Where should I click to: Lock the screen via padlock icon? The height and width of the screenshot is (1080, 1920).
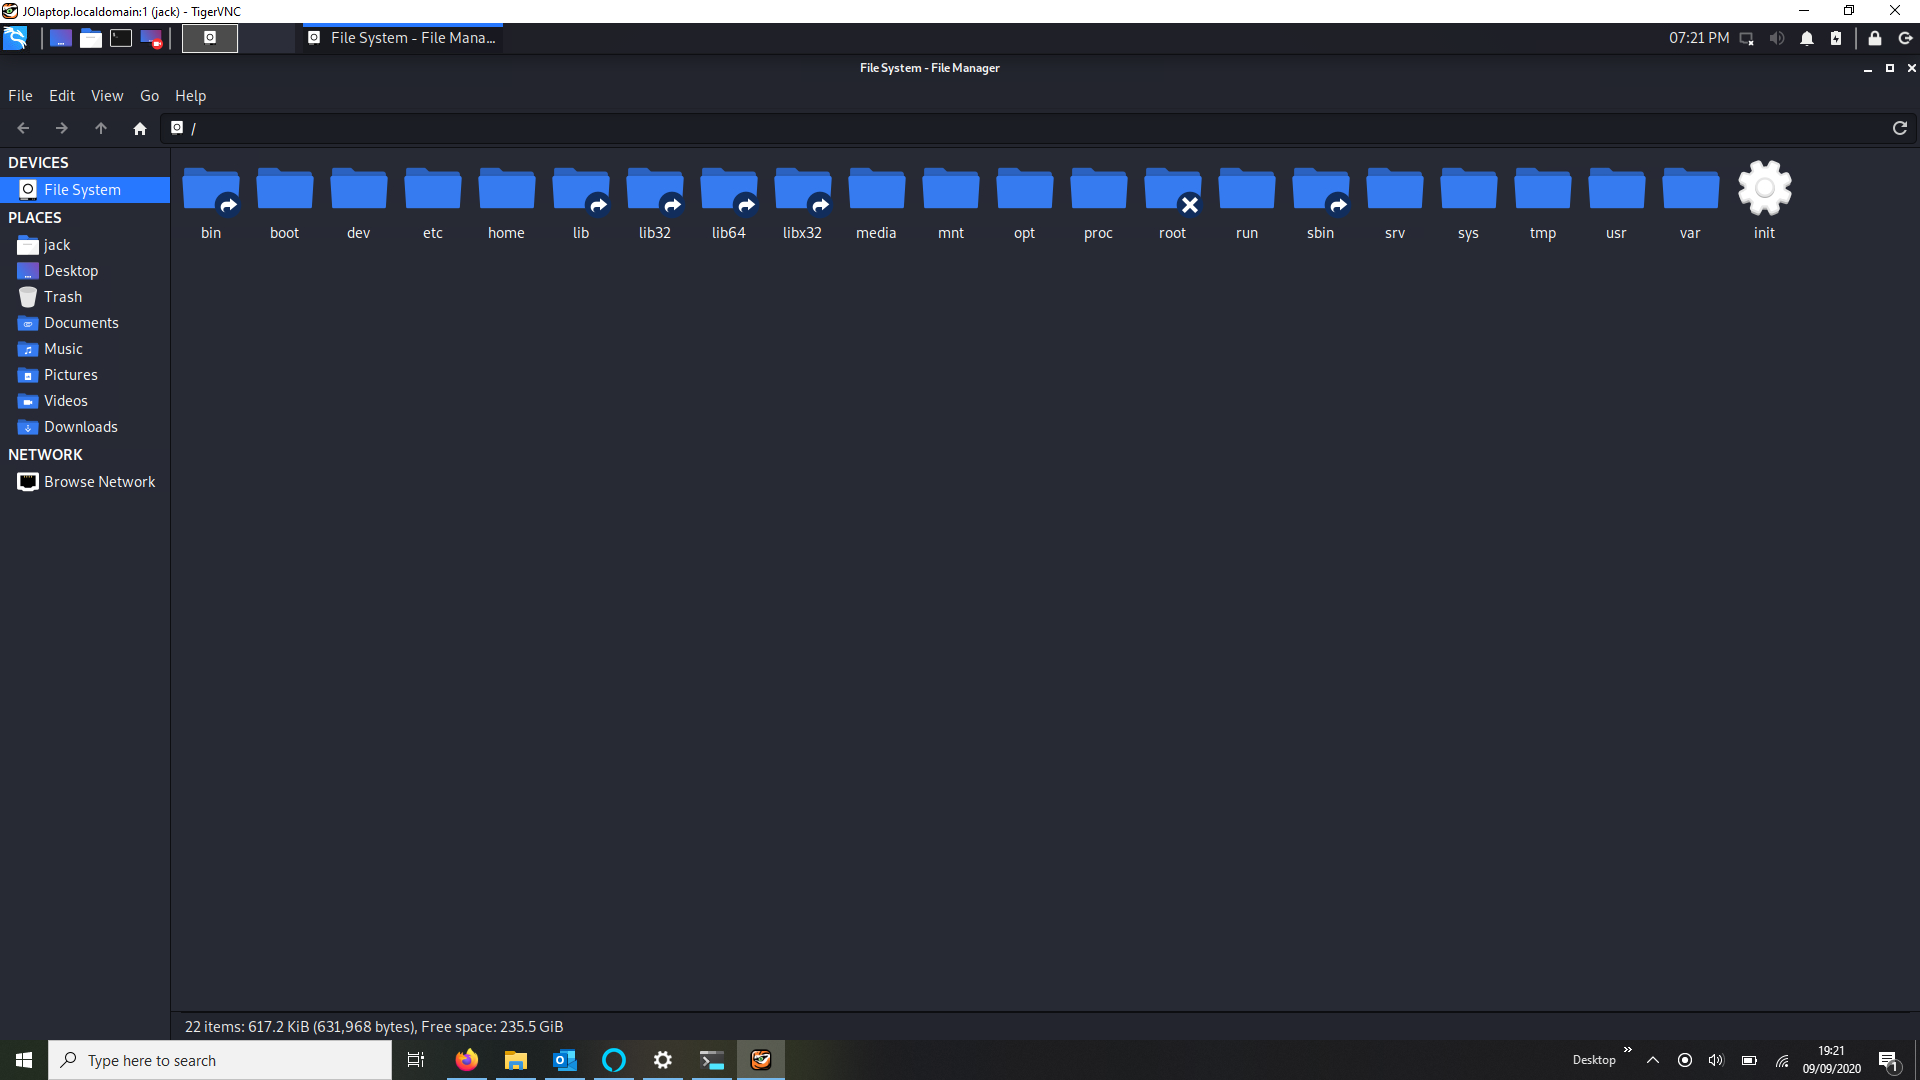1875,38
